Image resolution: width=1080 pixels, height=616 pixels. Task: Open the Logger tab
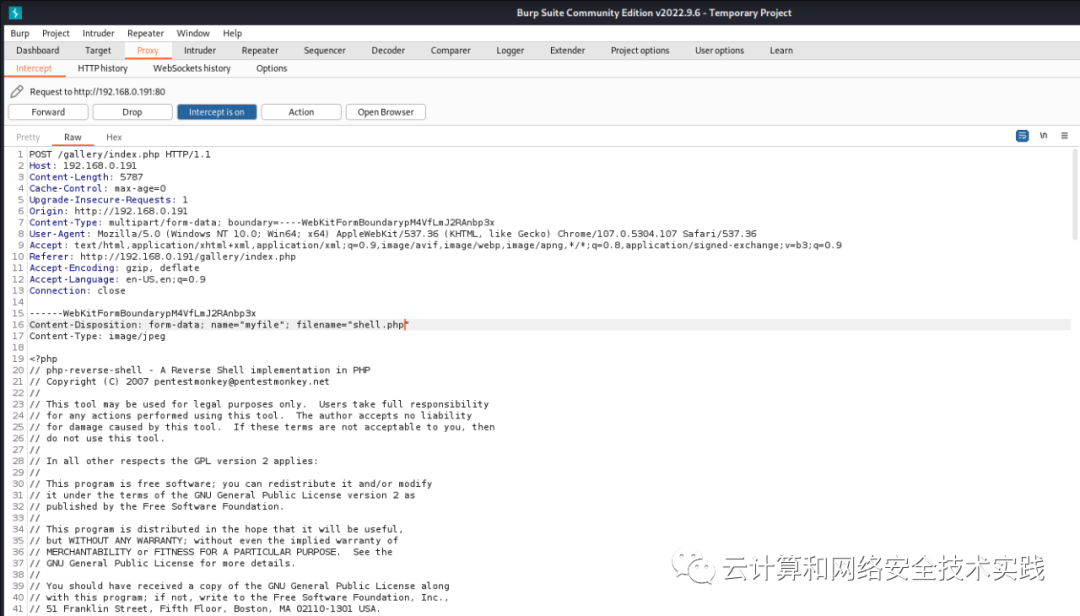click(510, 50)
